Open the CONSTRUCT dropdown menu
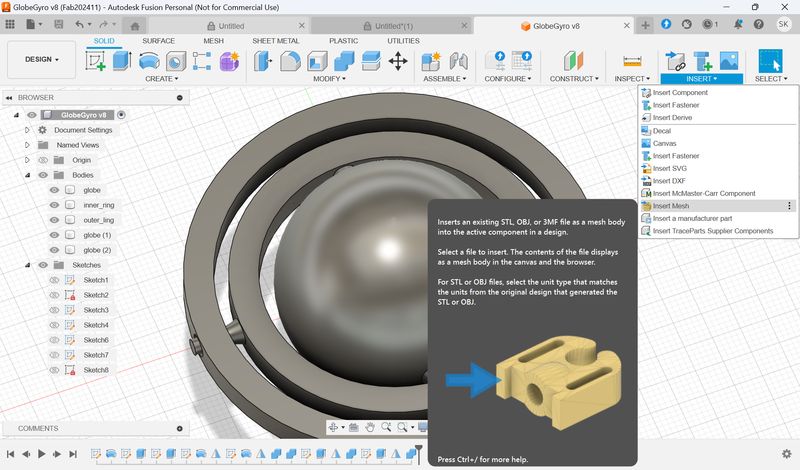Viewport: 800px width, 470px height. pyautogui.click(x=574, y=79)
